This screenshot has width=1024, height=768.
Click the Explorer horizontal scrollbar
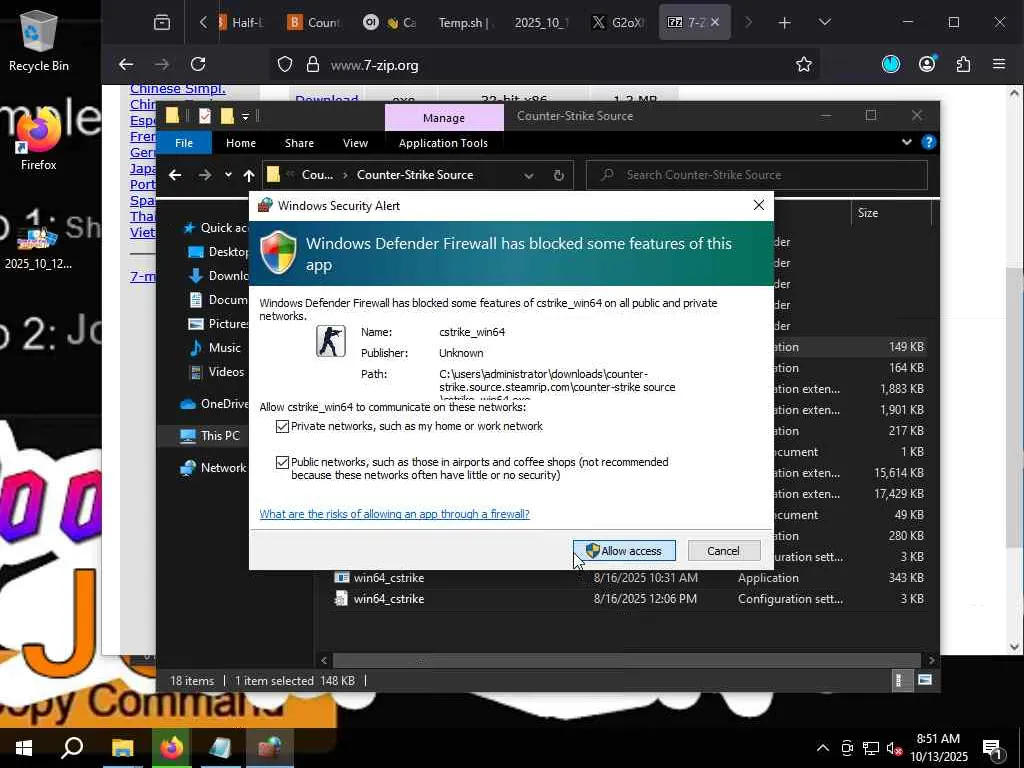point(626,660)
